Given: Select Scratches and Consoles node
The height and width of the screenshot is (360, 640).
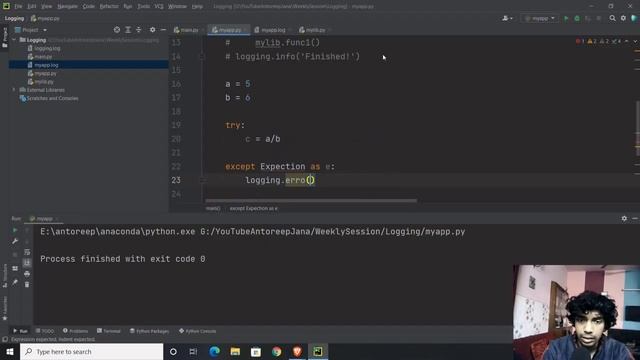Looking at the screenshot, I should (49, 98).
